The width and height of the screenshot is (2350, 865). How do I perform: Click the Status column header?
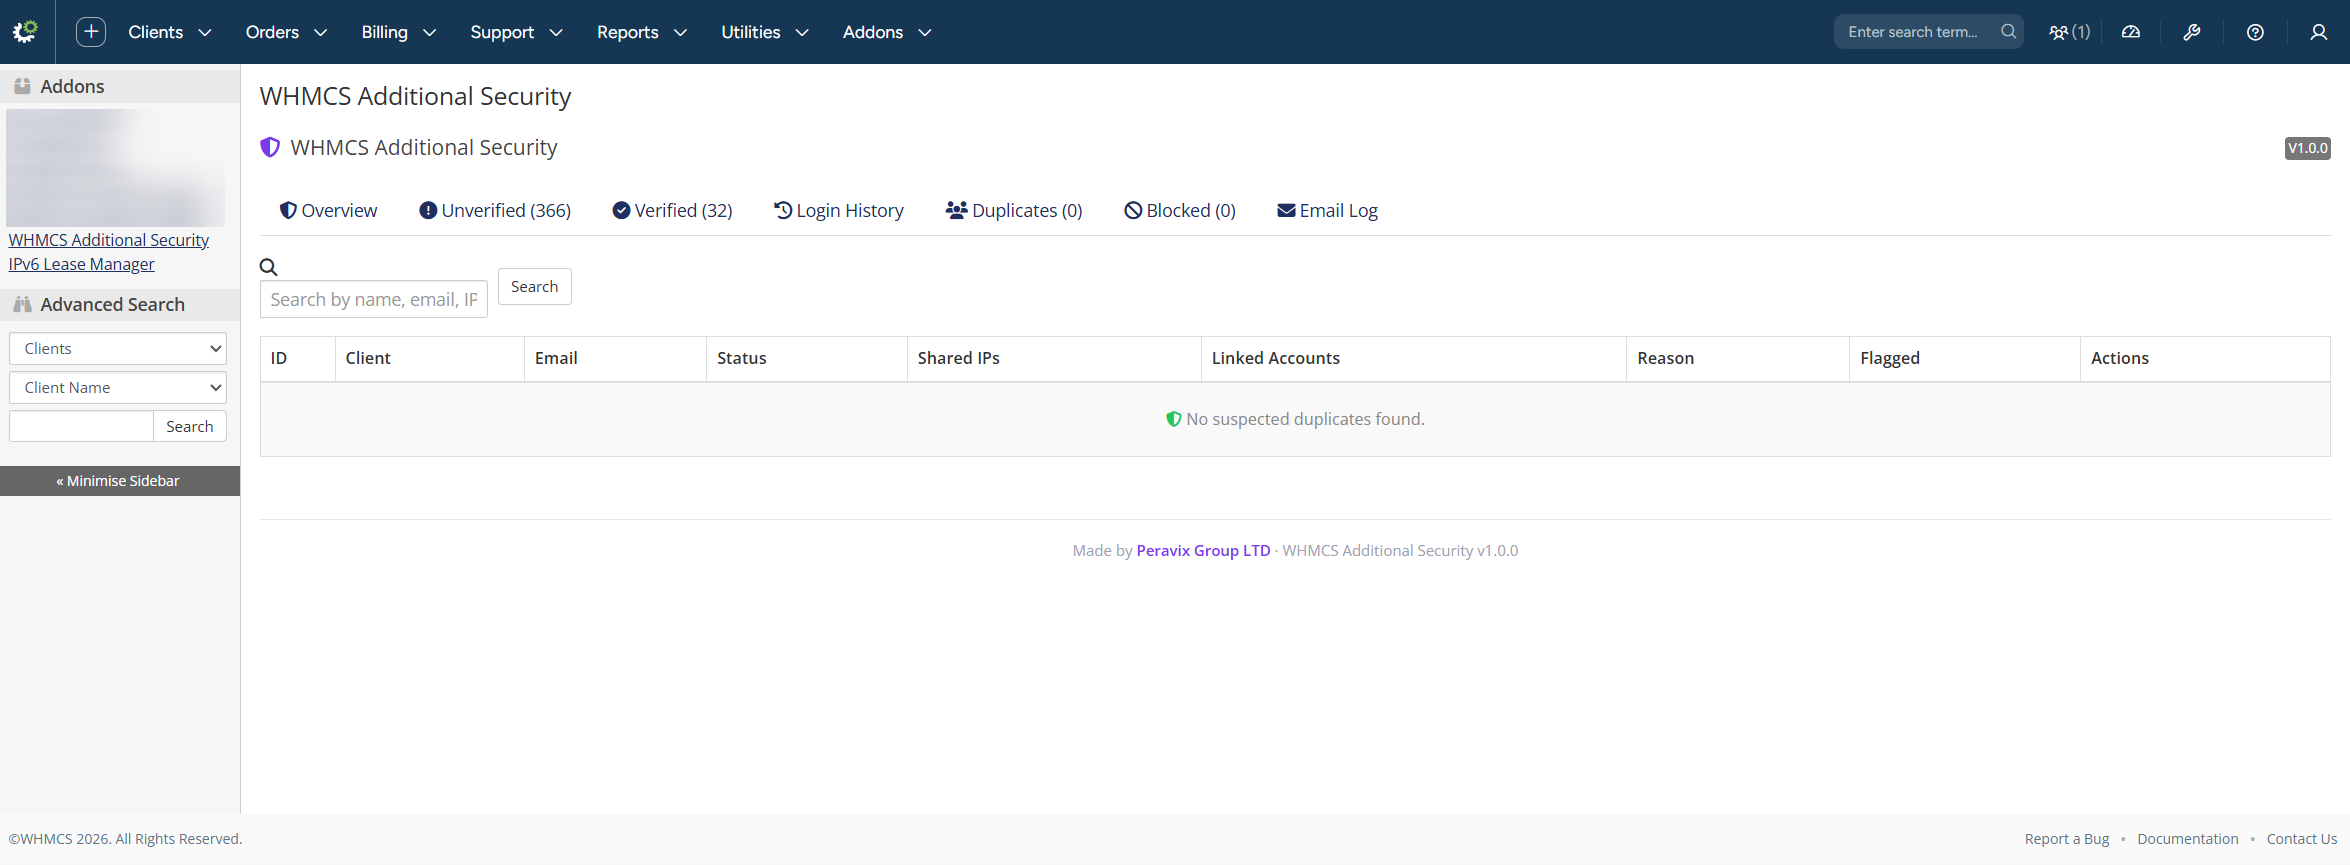point(807,358)
